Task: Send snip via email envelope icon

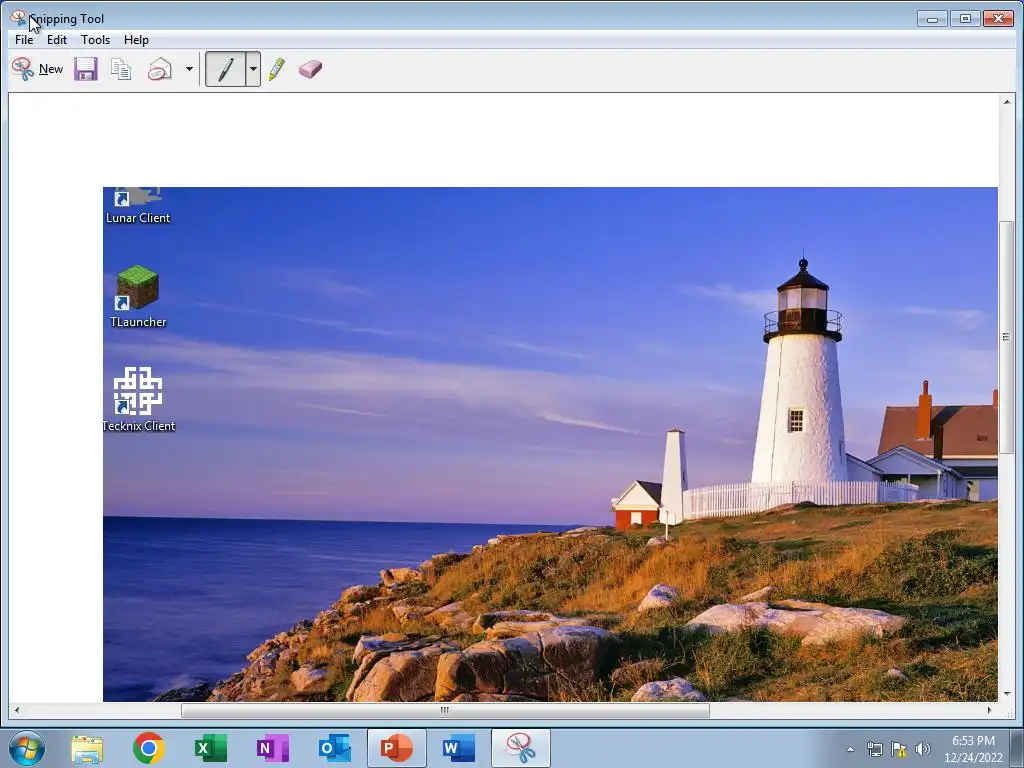Action: point(159,69)
